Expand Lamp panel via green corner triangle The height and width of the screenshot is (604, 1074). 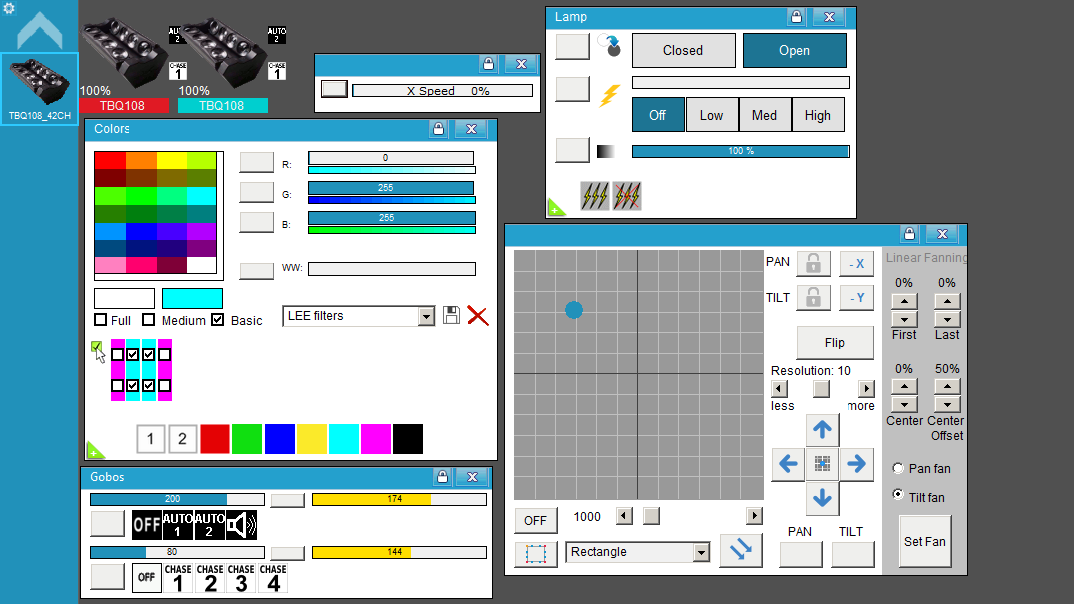tap(555, 207)
